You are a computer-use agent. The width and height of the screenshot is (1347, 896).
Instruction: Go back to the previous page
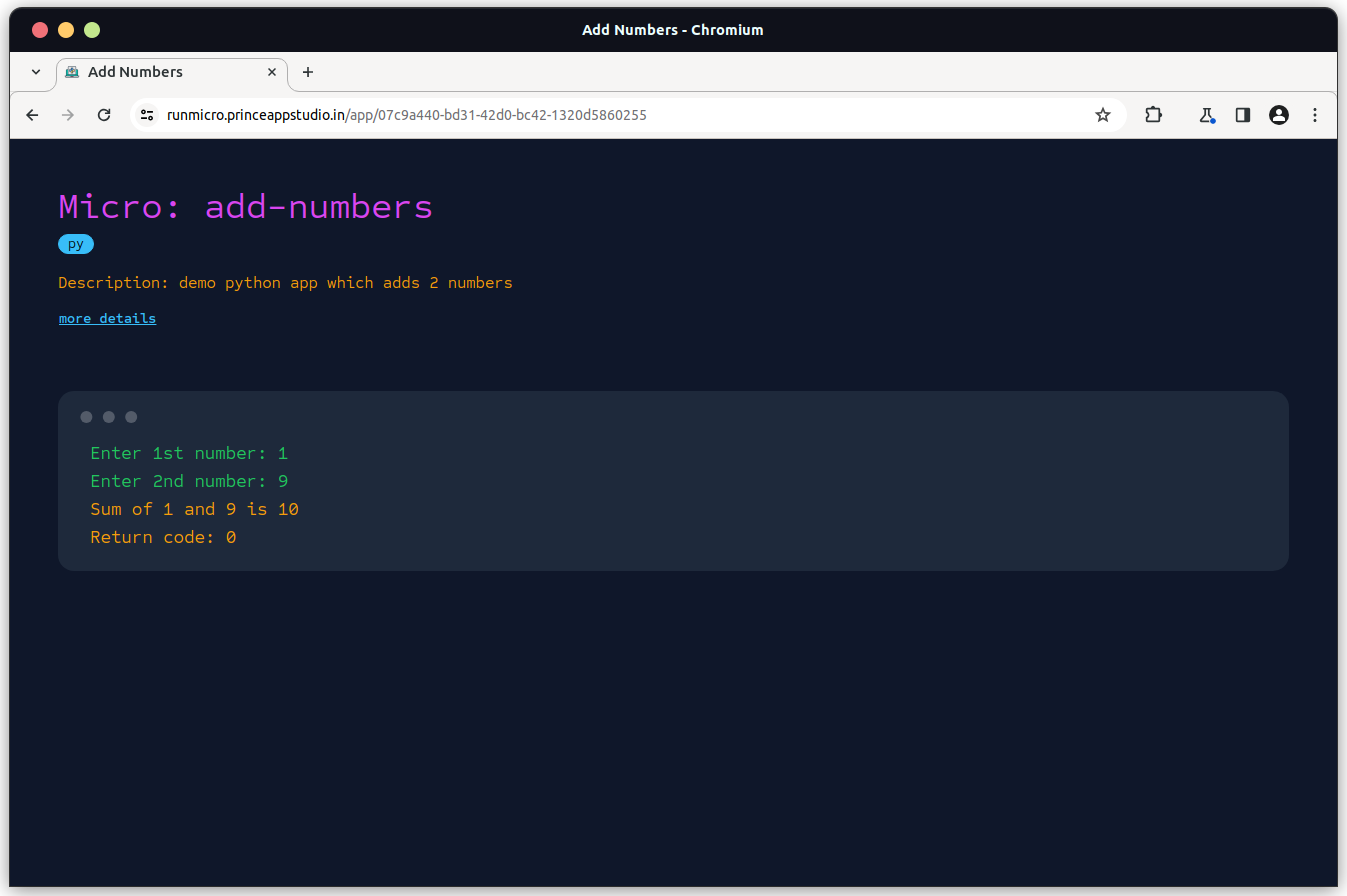(x=32, y=115)
